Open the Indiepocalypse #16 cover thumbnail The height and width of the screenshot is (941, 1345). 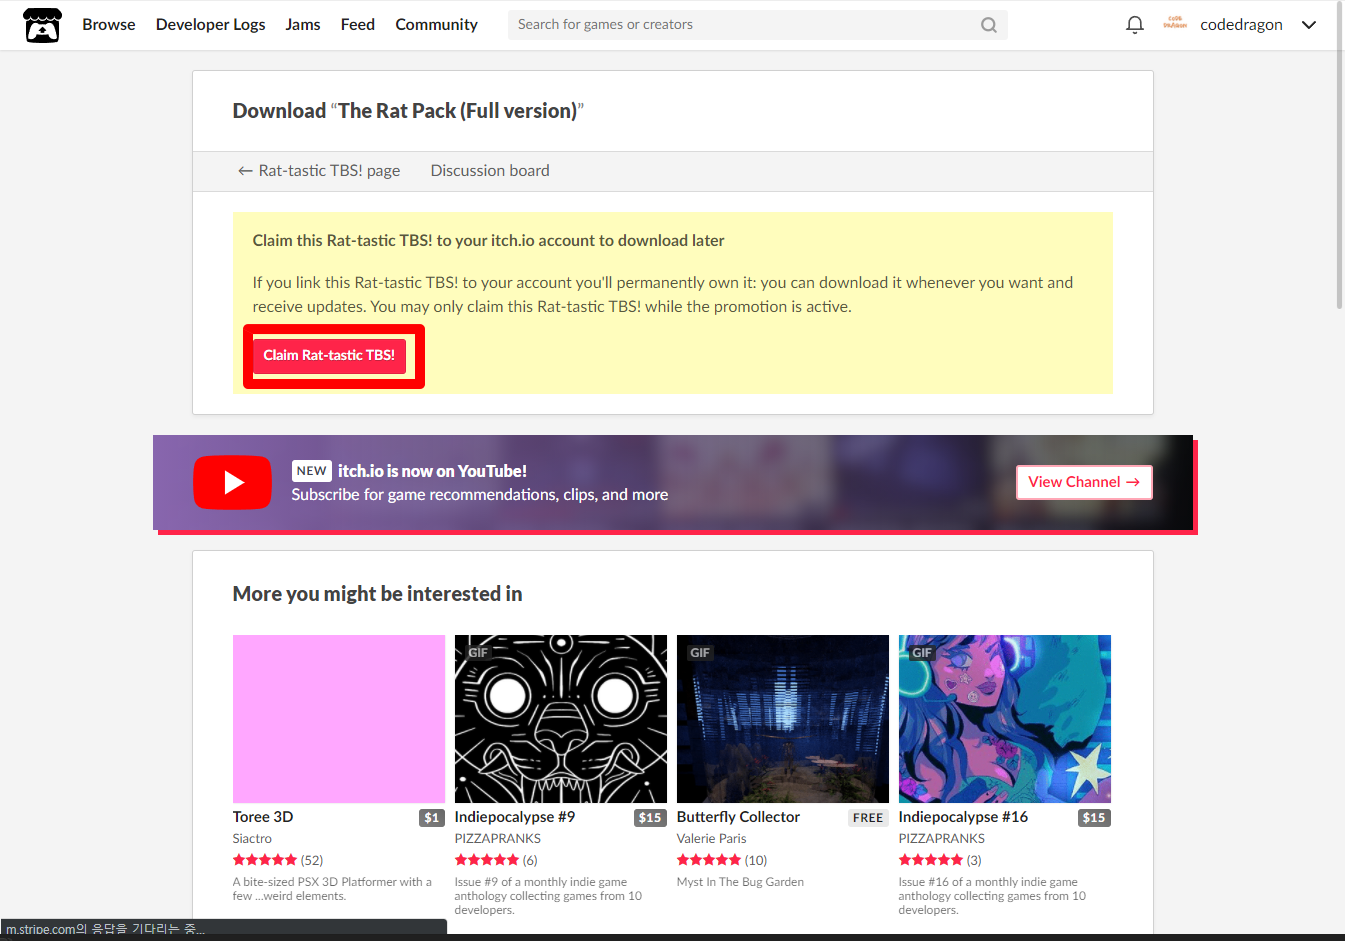[x=1005, y=719]
